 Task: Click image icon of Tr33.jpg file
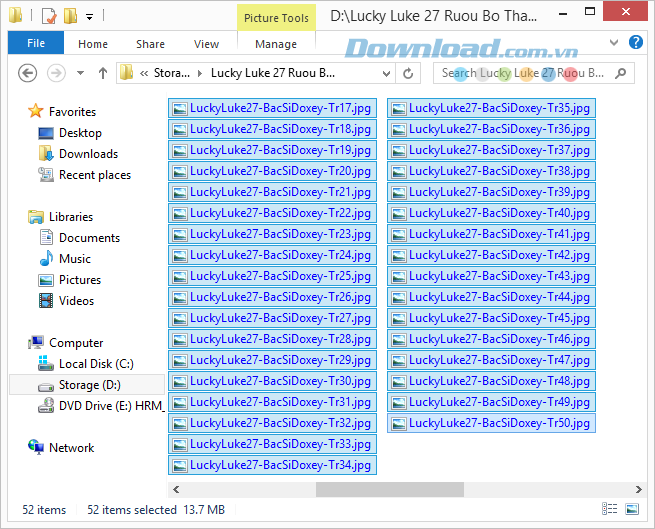pyautogui.click(x=180, y=445)
